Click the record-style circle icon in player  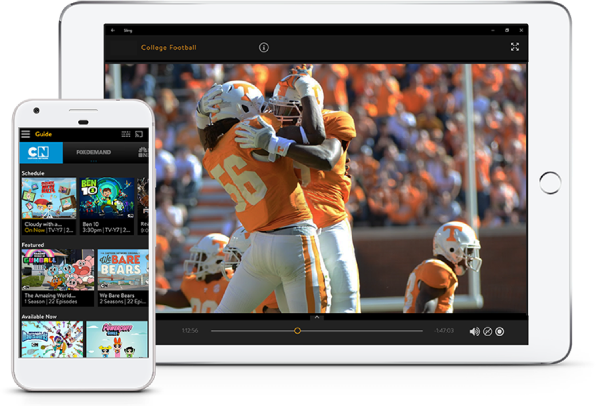[500, 331]
